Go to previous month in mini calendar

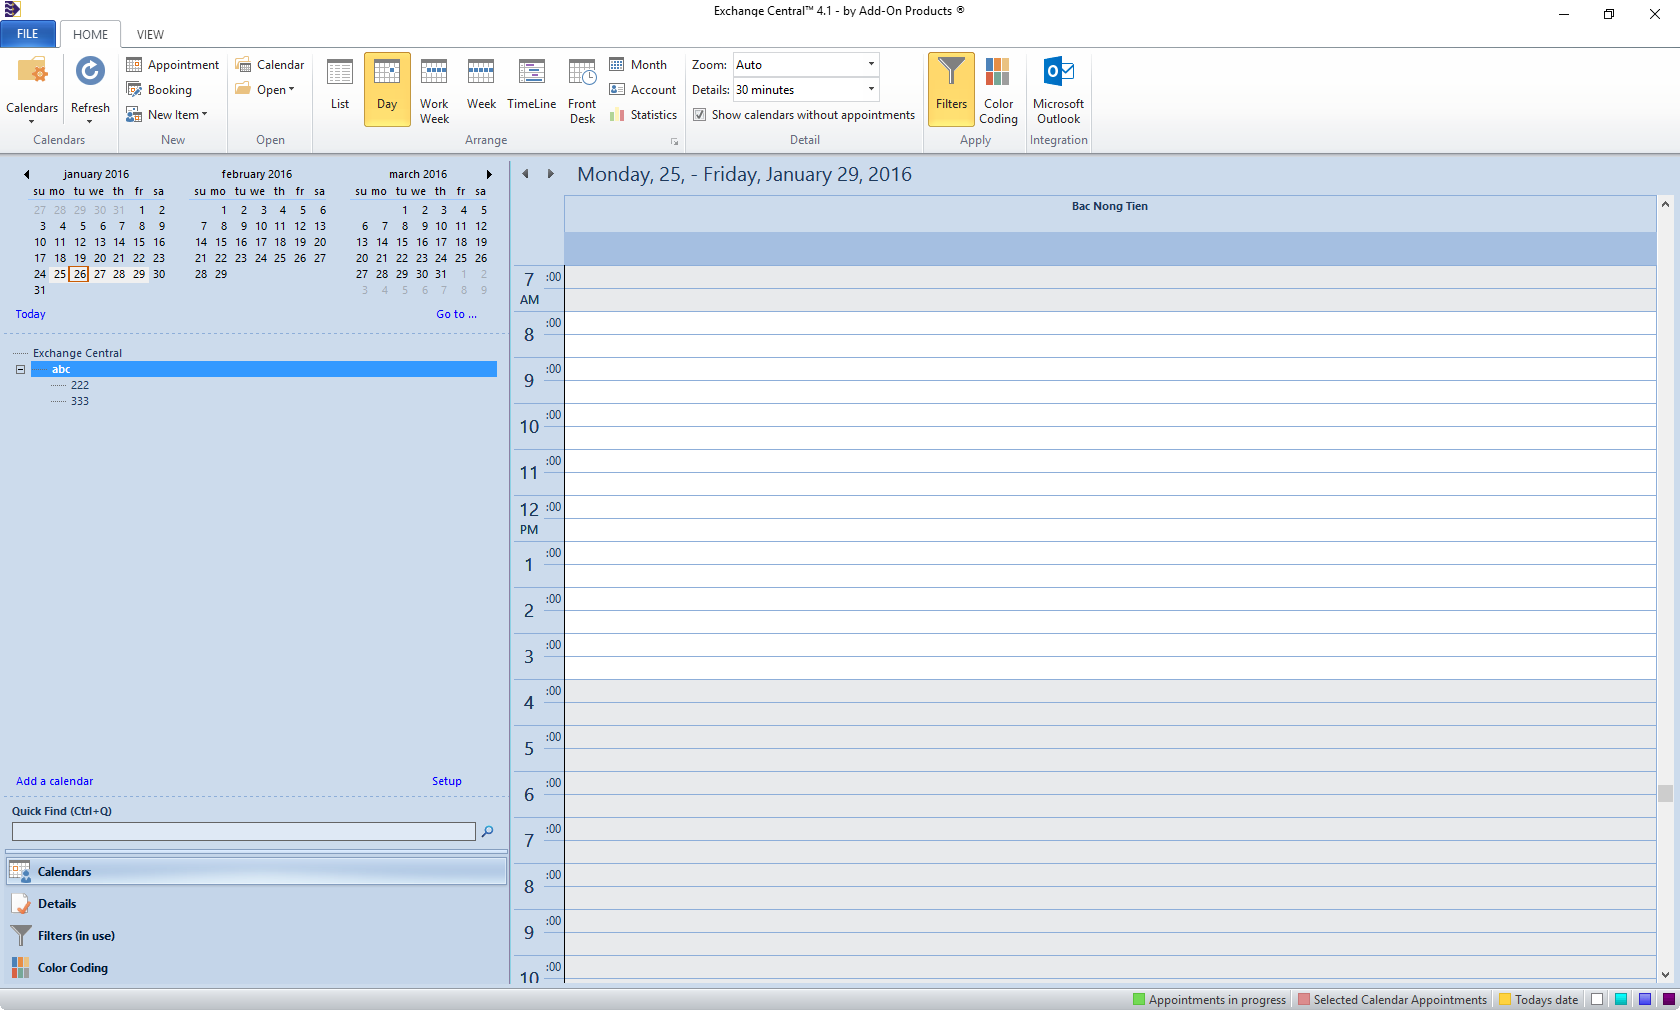click(27, 175)
